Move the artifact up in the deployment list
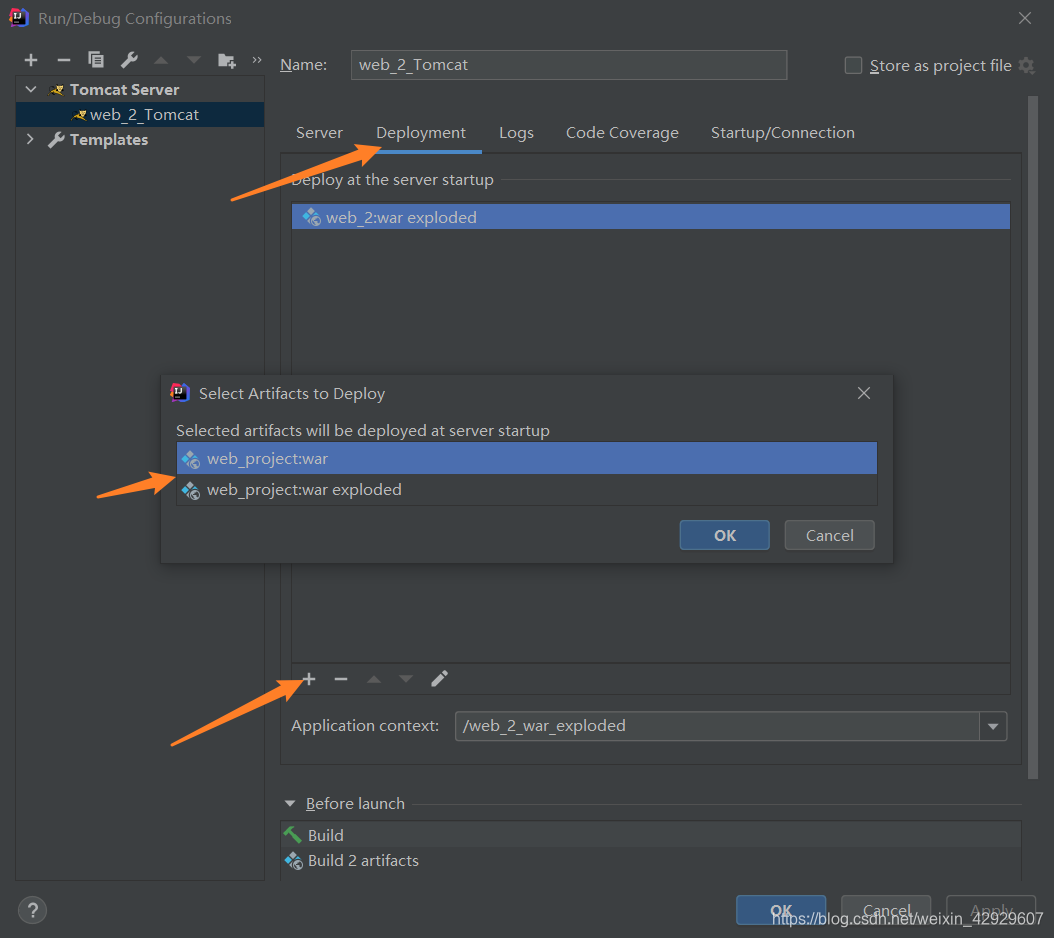This screenshot has height=938, width=1054. 374,679
